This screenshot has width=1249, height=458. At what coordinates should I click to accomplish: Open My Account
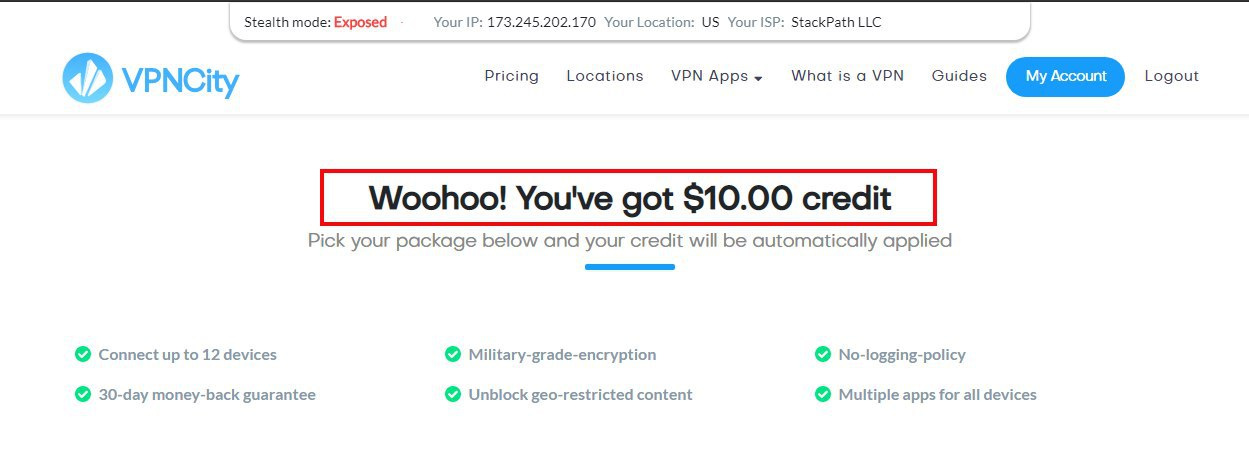[x=1065, y=77]
